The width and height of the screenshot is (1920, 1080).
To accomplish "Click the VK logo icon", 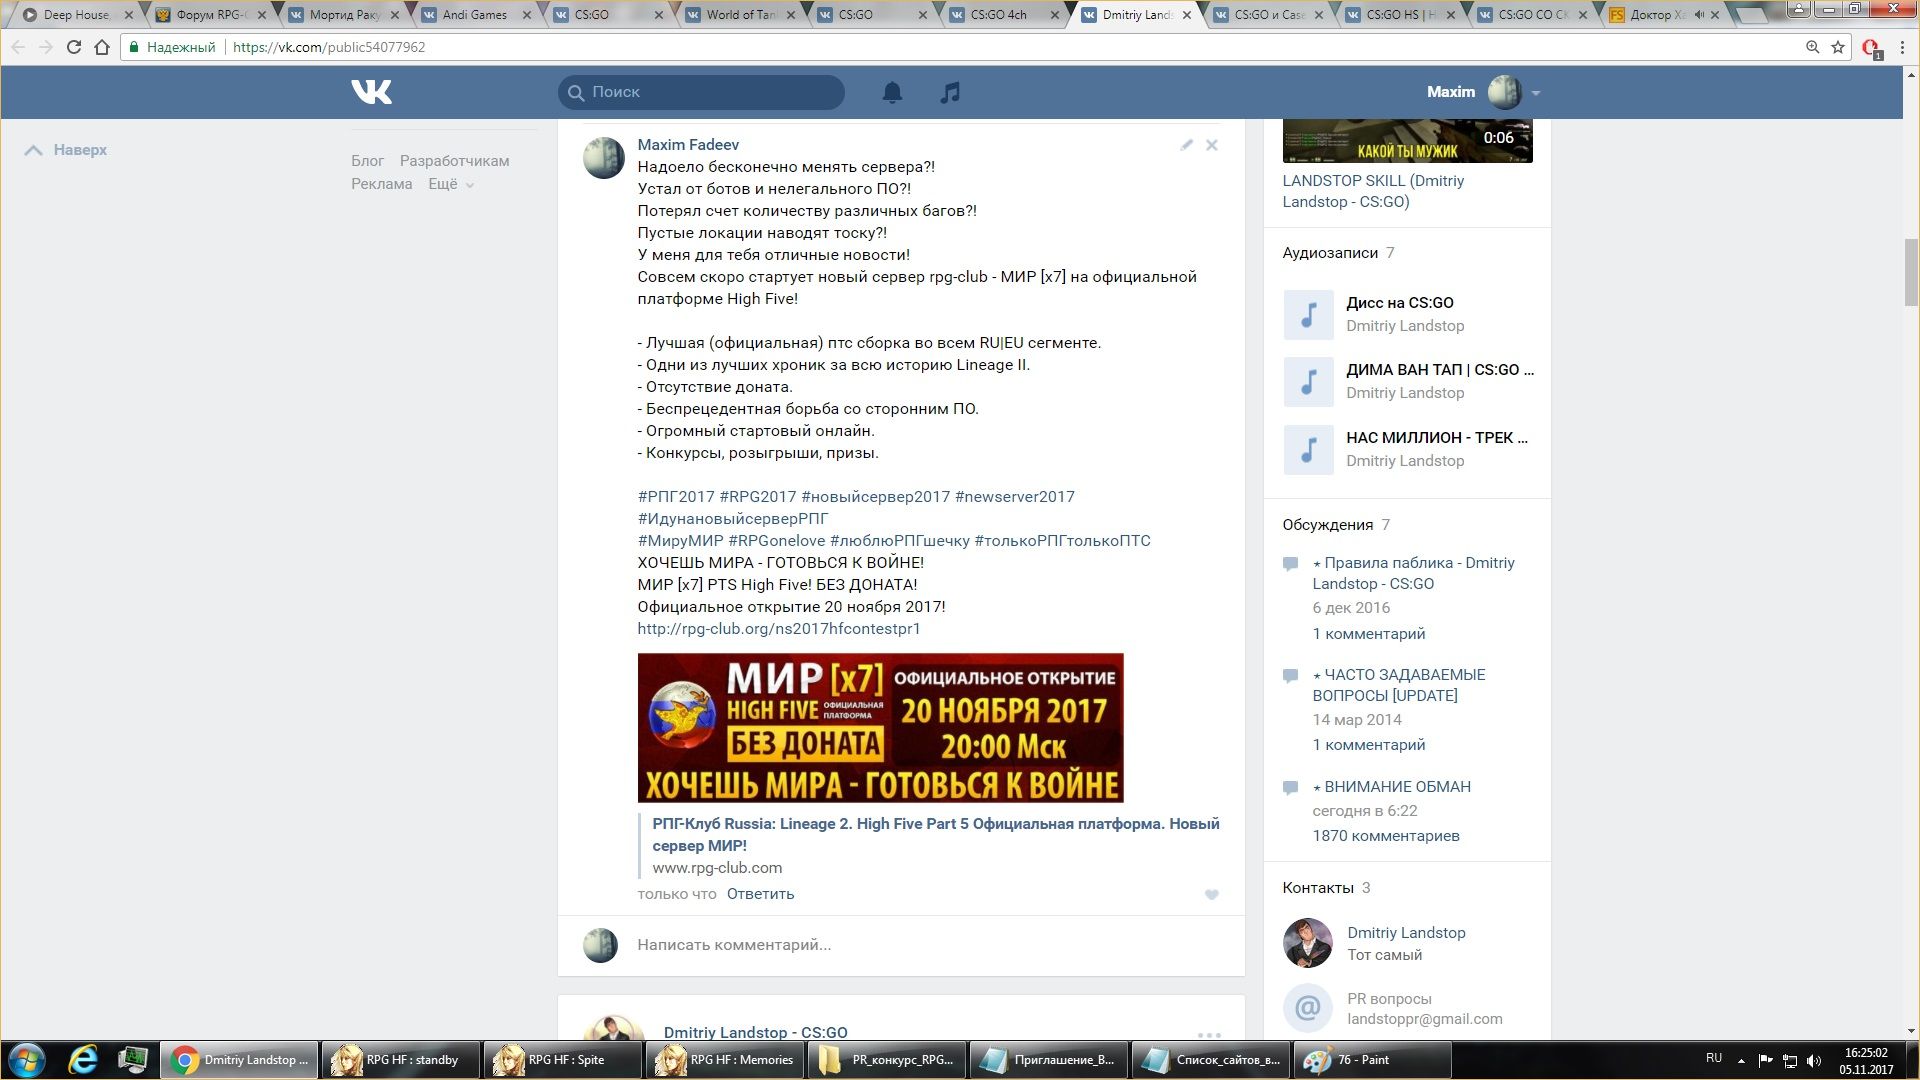I will [x=371, y=92].
